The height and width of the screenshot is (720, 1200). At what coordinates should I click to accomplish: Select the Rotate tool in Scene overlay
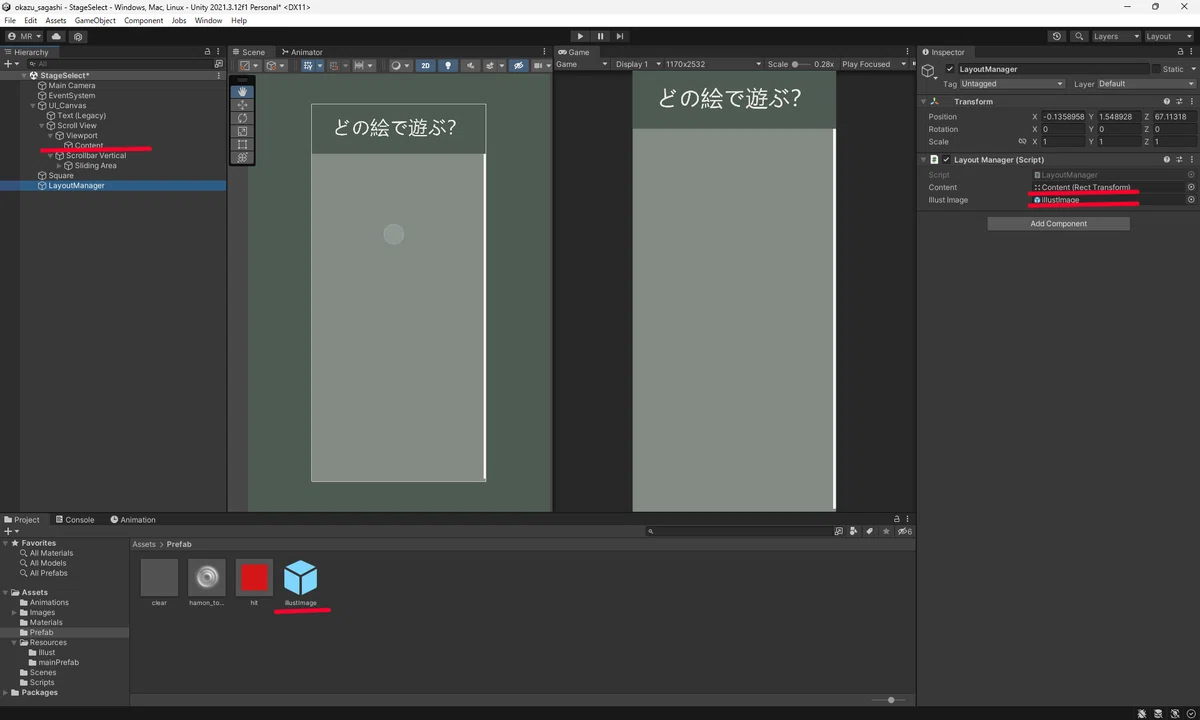(x=242, y=118)
